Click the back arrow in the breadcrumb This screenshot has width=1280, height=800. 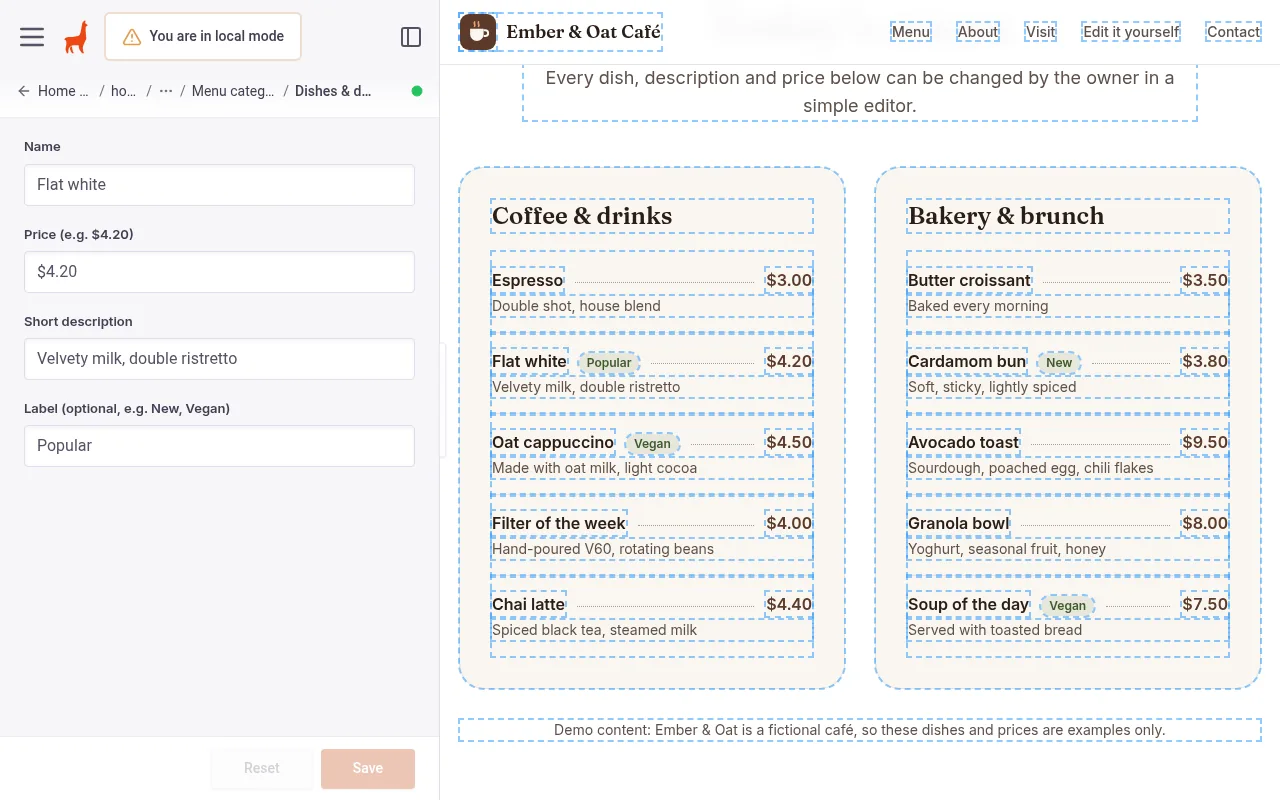(24, 91)
